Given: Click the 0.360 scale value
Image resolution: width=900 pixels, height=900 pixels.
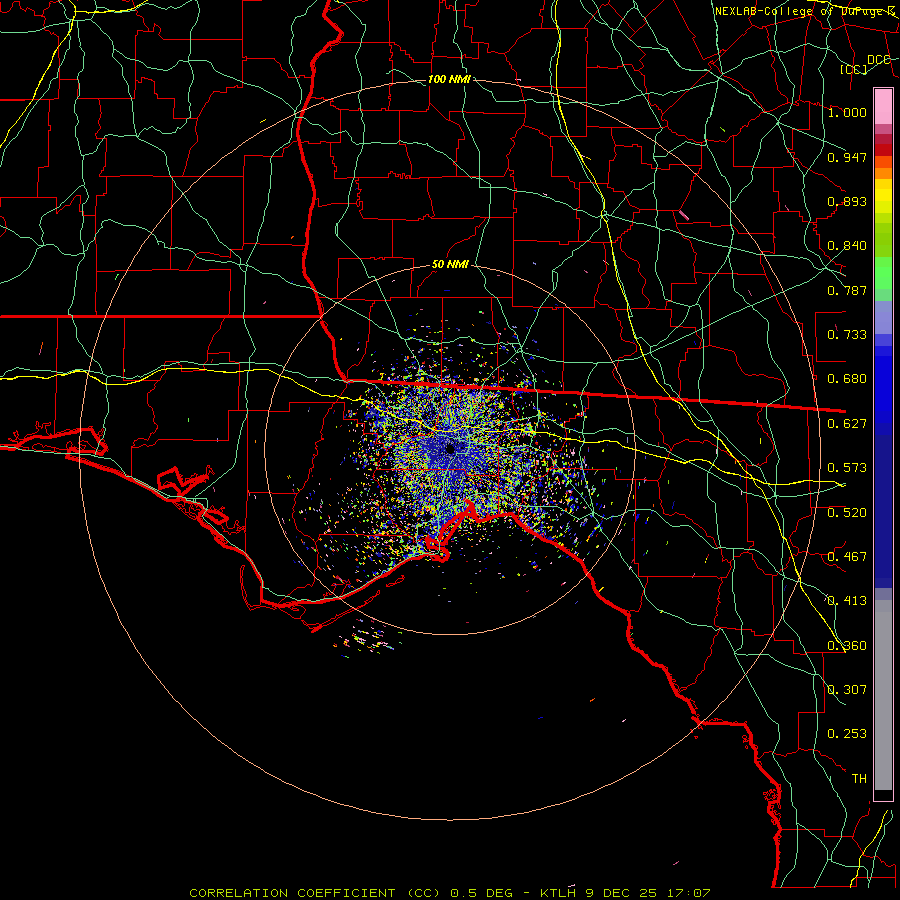Looking at the screenshot, I should coord(847,646).
